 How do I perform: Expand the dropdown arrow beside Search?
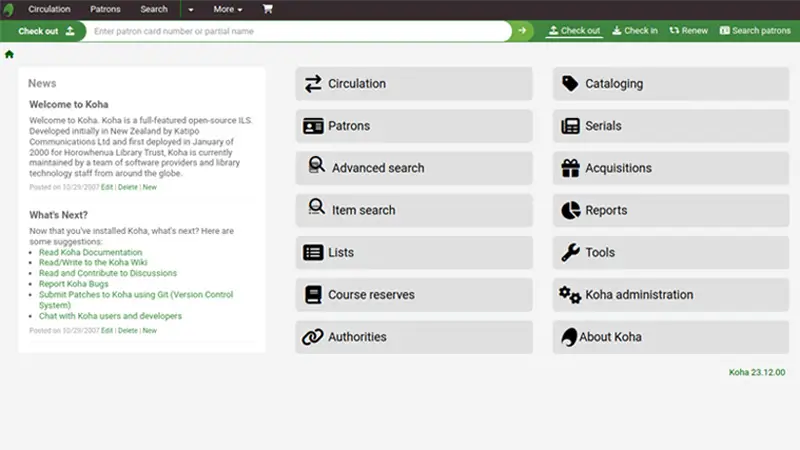[190, 9]
